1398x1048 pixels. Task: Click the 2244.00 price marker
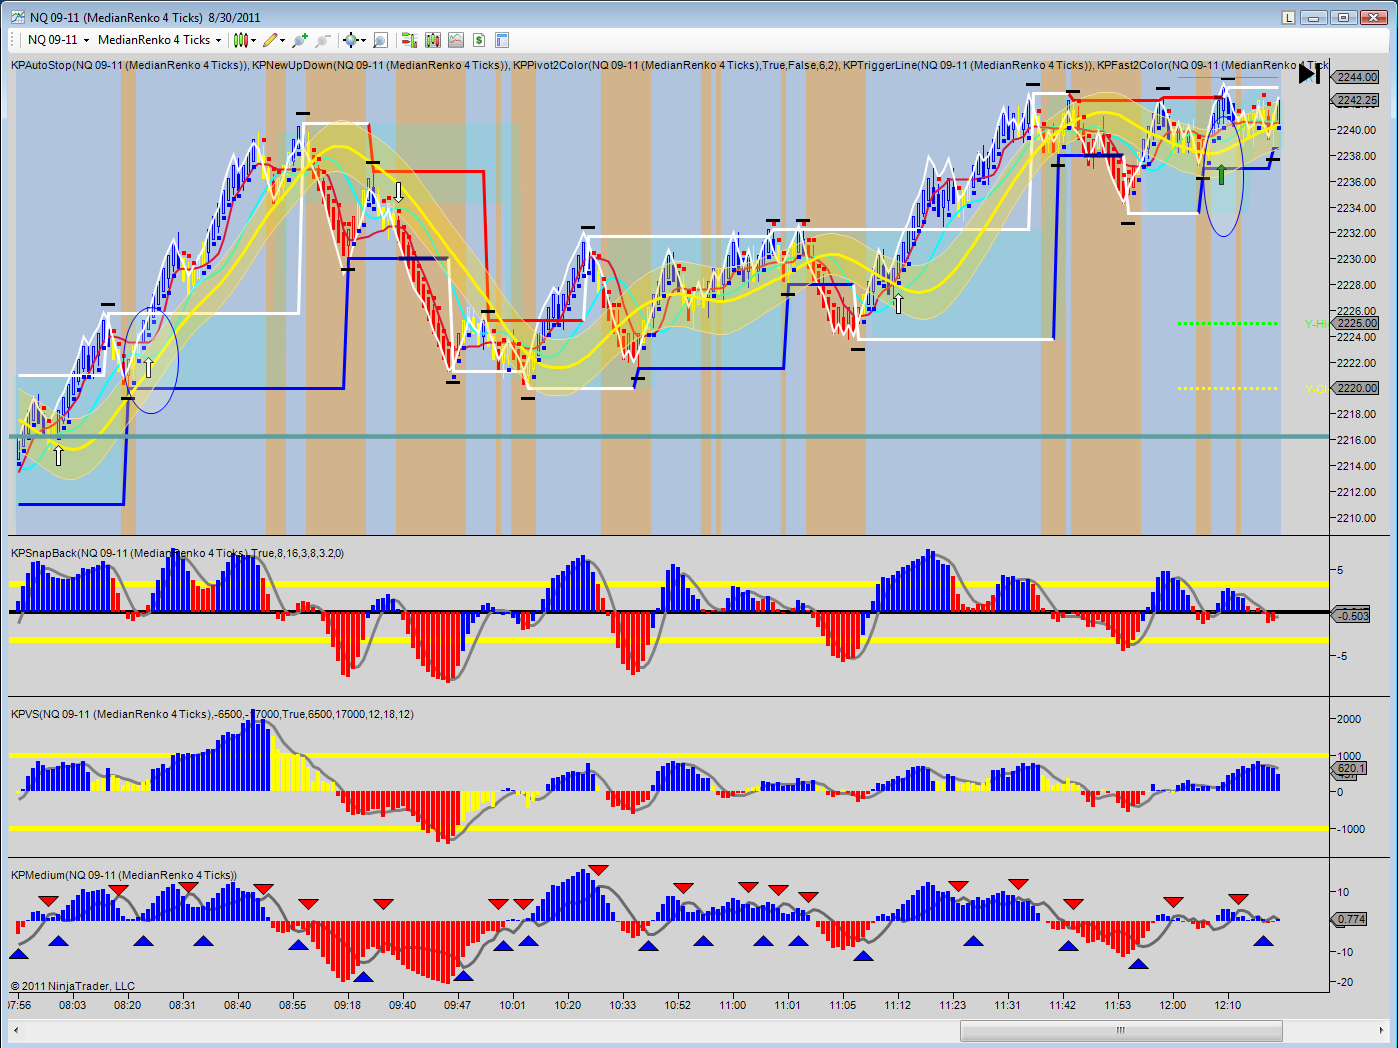pos(1356,77)
